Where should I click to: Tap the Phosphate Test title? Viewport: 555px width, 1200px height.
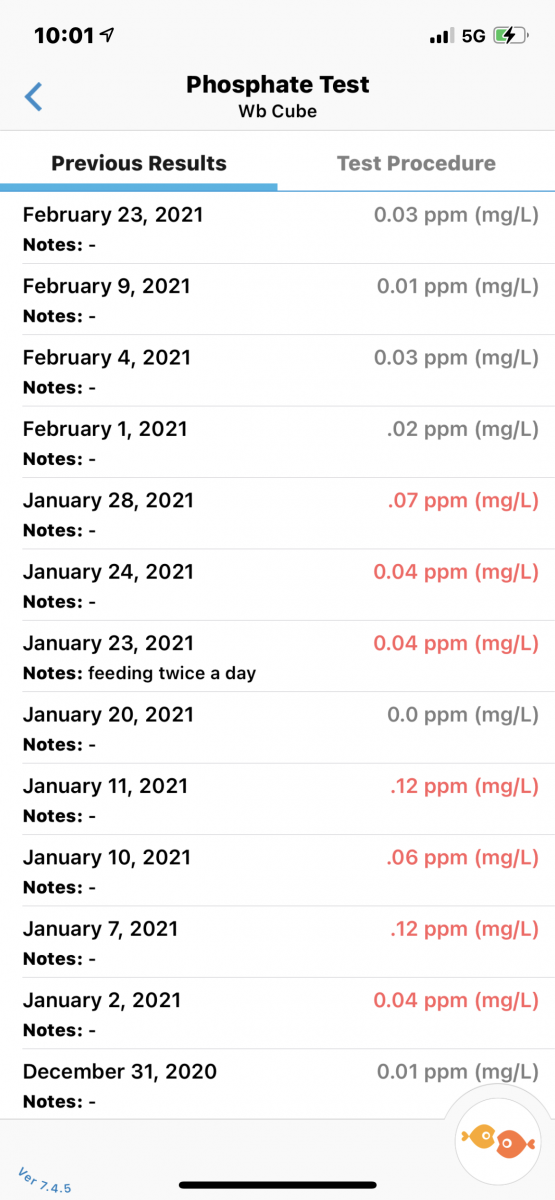click(277, 85)
